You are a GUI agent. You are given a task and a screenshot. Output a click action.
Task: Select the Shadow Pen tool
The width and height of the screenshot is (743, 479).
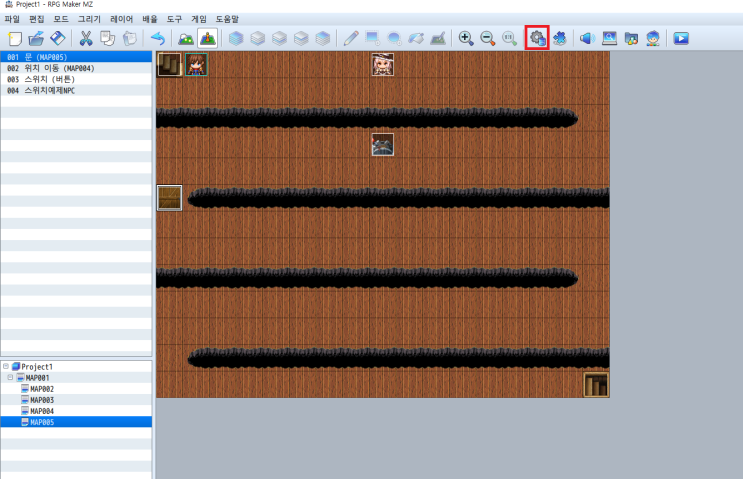pyautogui.click(x=438, y=38)
